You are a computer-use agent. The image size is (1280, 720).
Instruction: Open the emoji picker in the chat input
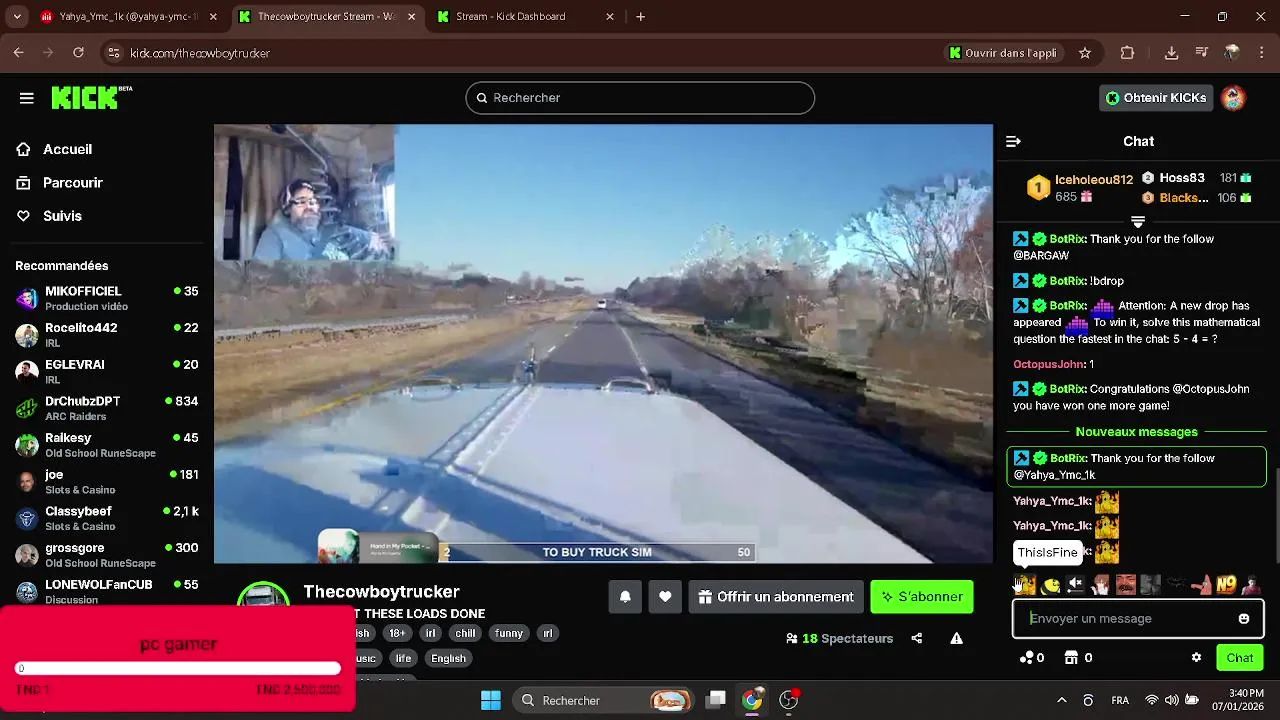tap(1244, 619)
